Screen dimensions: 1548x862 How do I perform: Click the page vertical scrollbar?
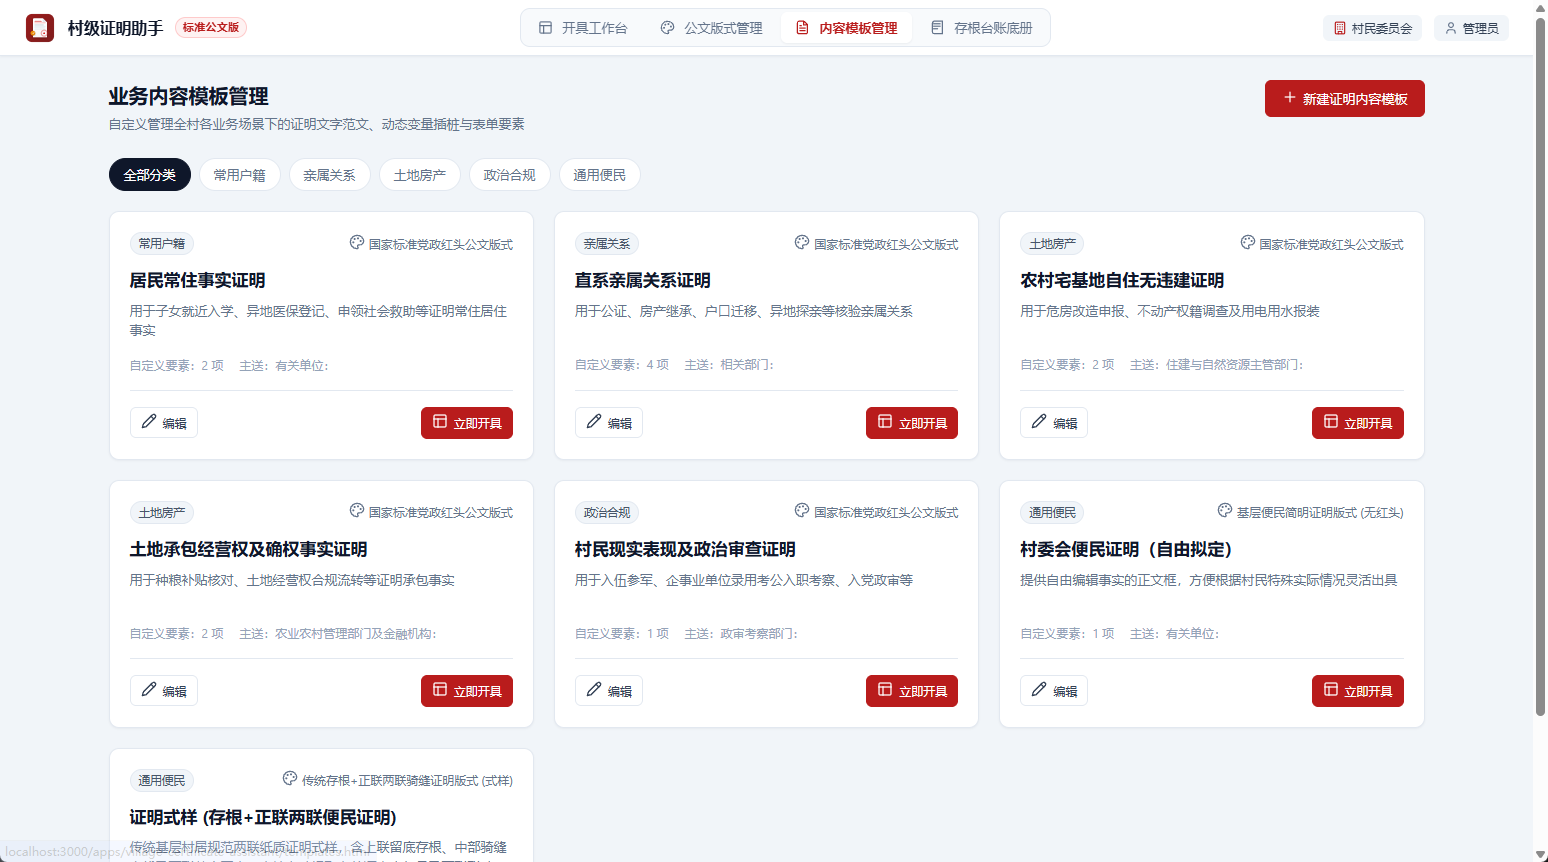coord(1540,366)
